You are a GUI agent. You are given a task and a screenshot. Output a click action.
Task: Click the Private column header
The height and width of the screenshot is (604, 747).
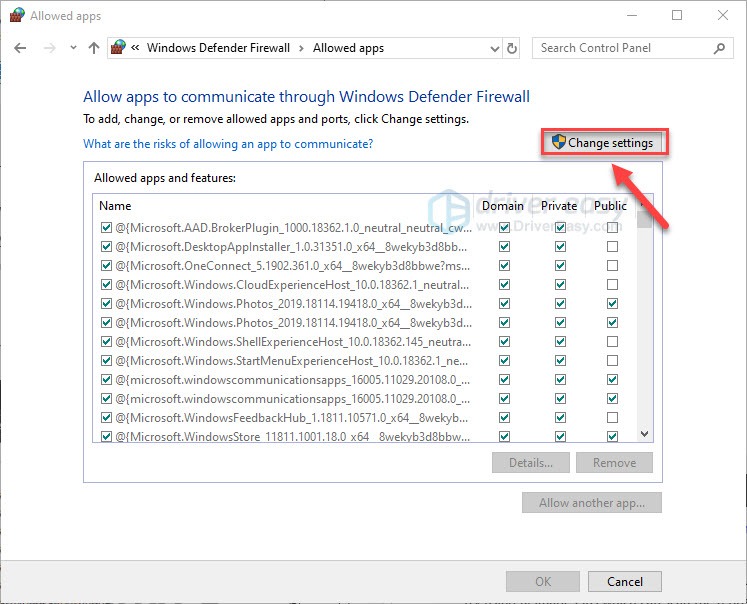[x=559, y=206]
